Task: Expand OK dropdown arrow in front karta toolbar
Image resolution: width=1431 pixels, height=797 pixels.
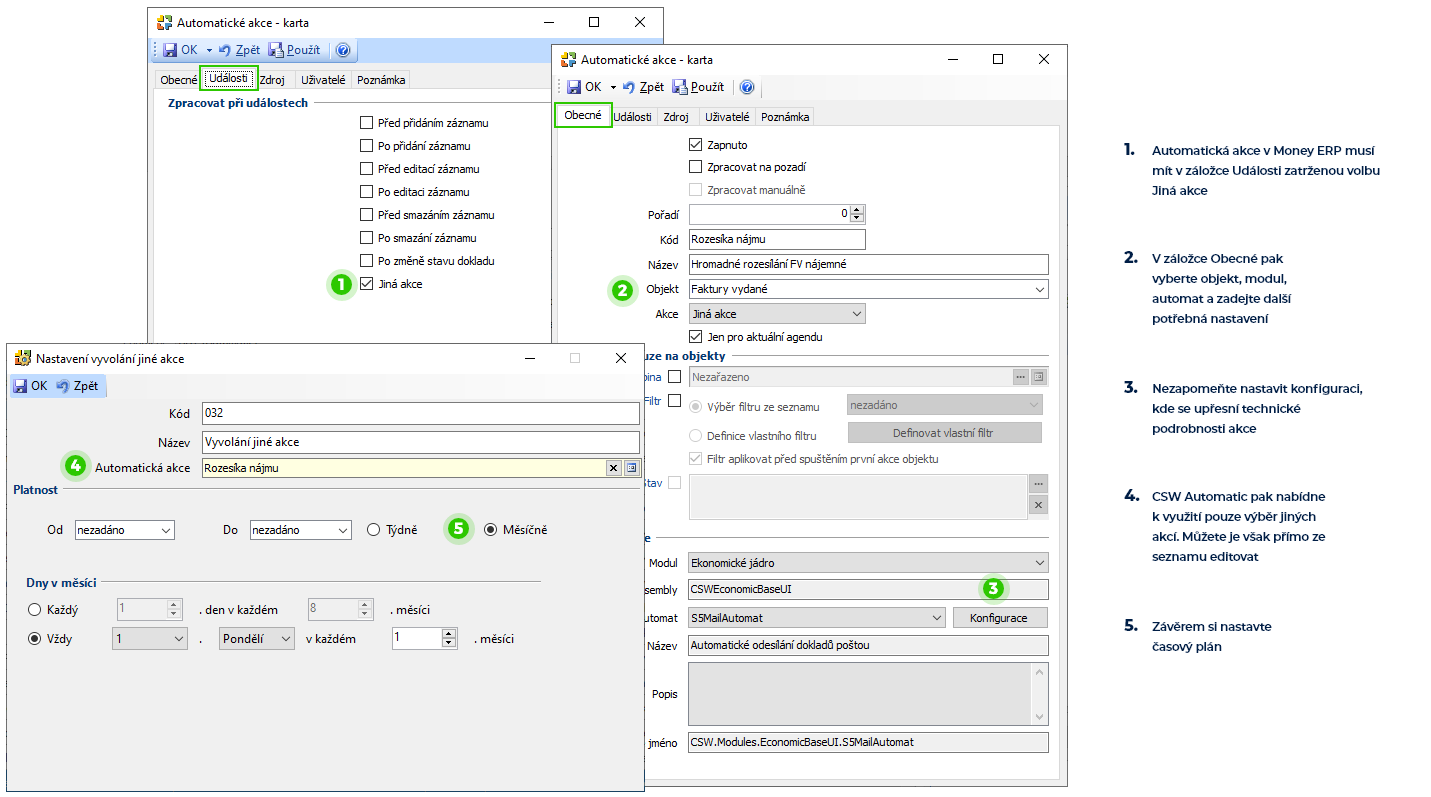Action: tap(613, 88)
